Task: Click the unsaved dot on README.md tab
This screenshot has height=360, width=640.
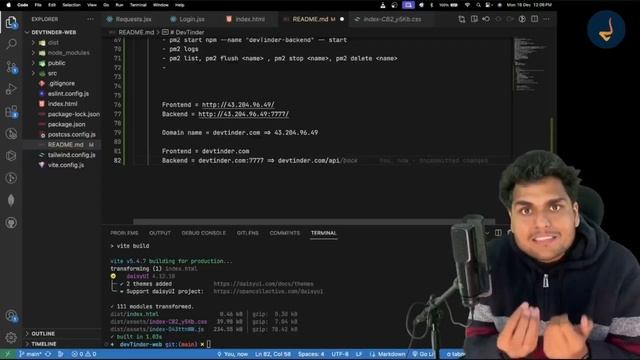Action: point(342,19)
